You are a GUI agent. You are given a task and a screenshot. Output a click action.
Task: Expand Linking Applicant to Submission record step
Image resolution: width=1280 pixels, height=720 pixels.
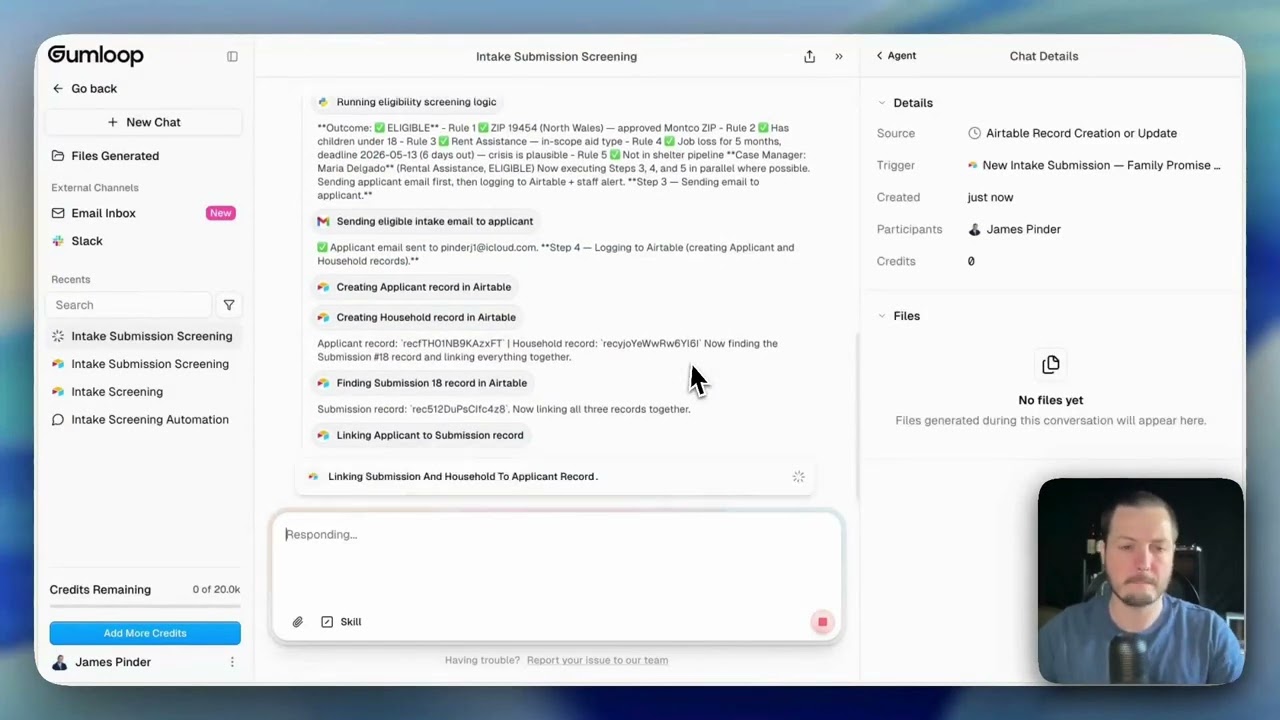tap(420, 435)
